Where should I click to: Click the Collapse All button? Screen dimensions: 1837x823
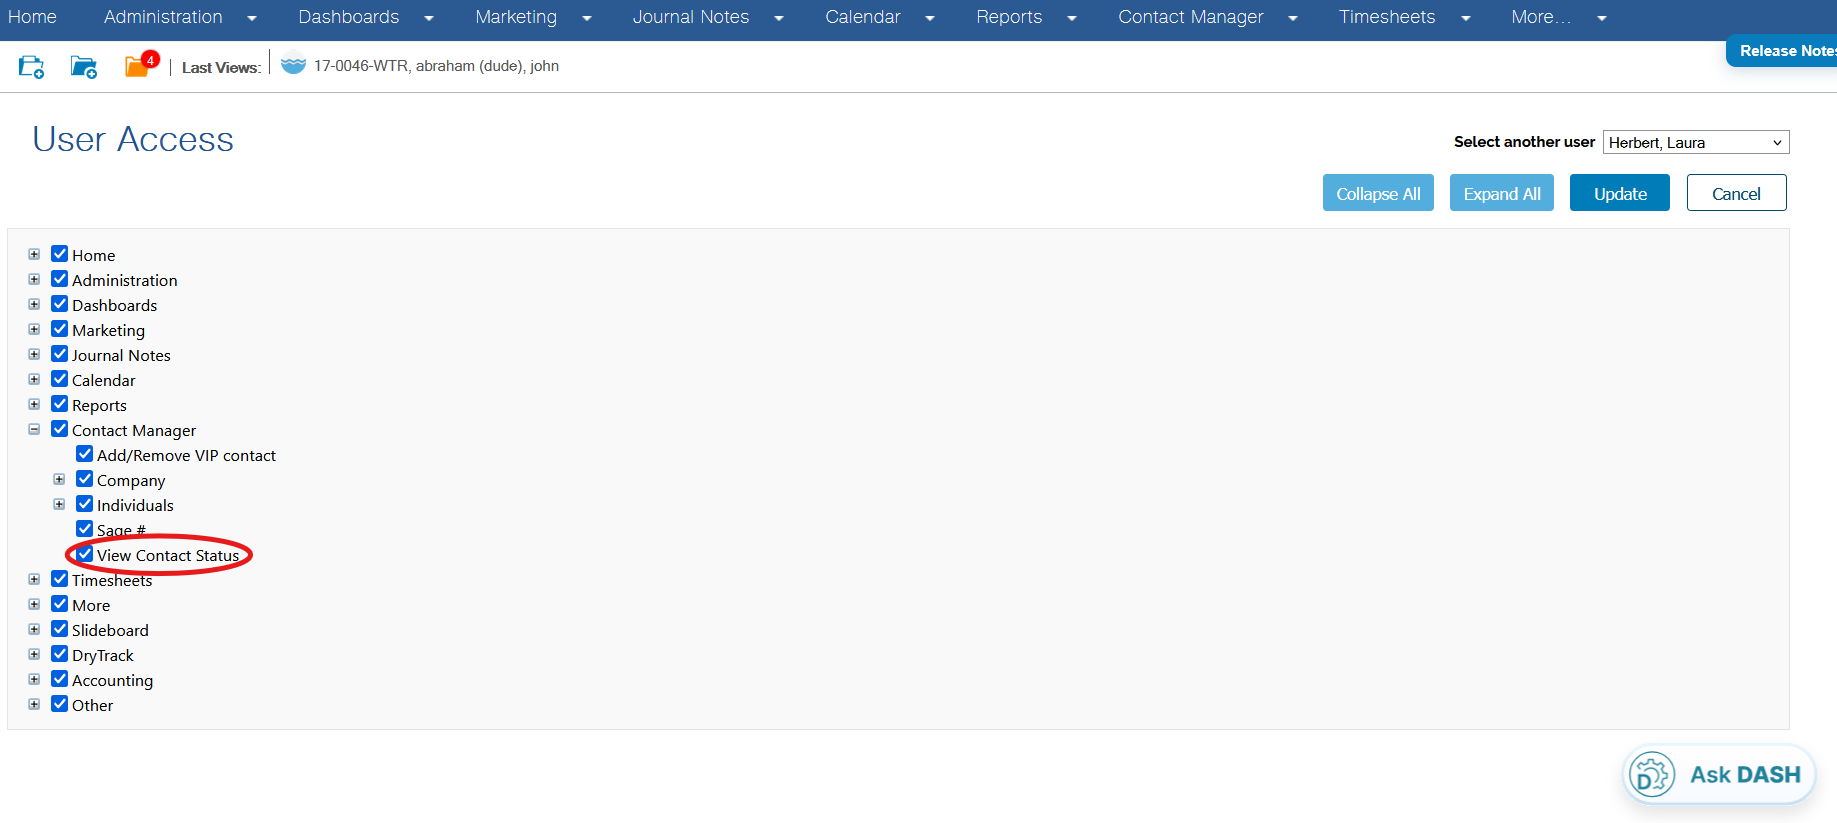click(1378, 193)
